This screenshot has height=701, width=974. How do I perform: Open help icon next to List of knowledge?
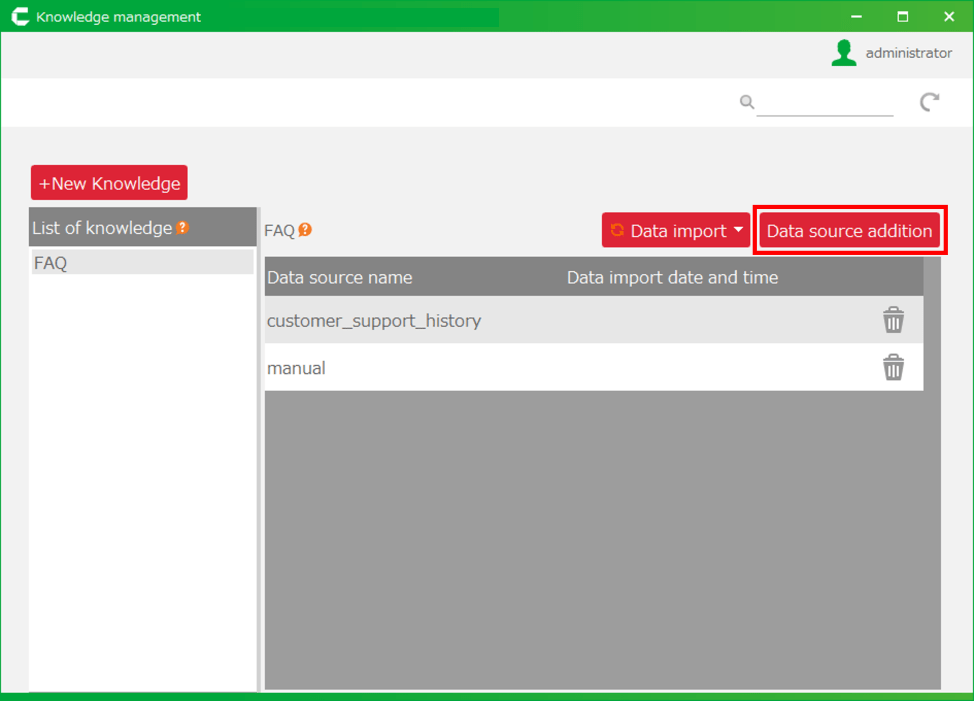pyautogui.click(x=182, y=228)
